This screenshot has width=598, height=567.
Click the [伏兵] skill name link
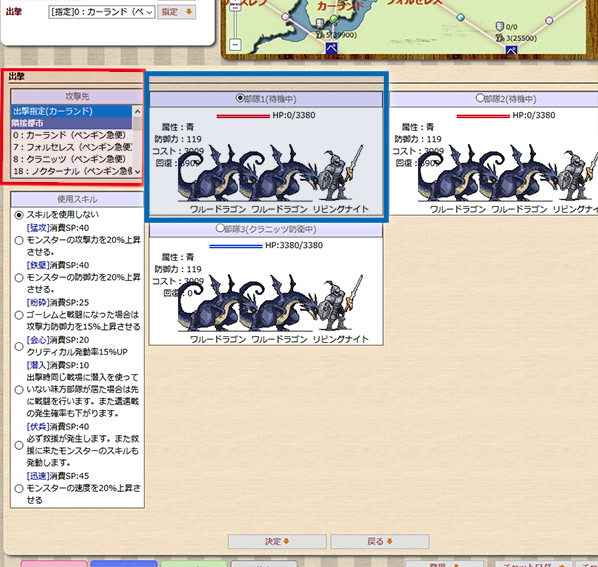38,426
